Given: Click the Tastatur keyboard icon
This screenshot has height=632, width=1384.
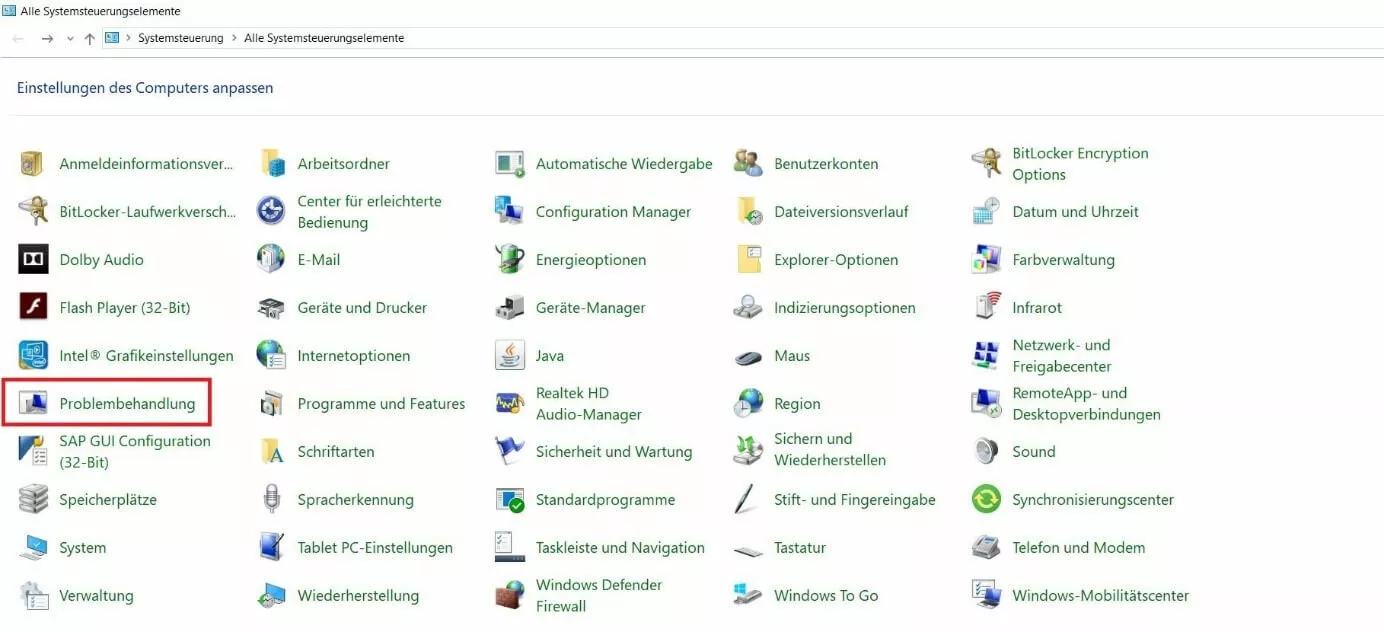Looking at the screenshot, I should (748, 549).
